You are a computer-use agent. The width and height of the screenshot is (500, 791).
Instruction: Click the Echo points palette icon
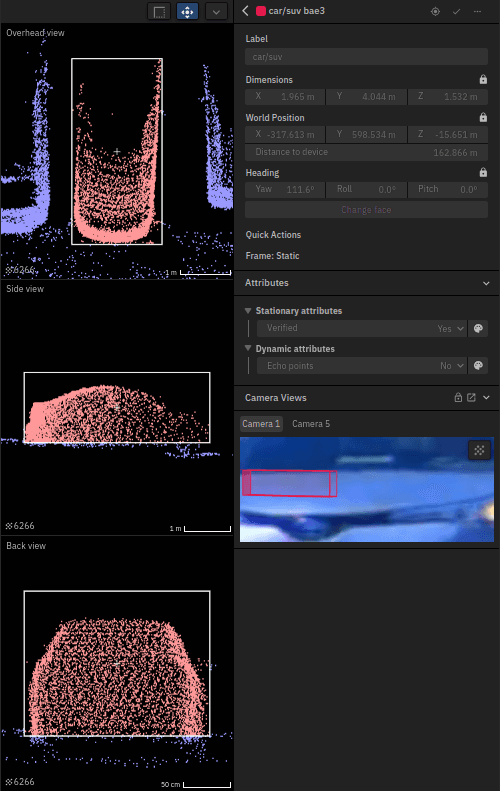tap(478, 366)
